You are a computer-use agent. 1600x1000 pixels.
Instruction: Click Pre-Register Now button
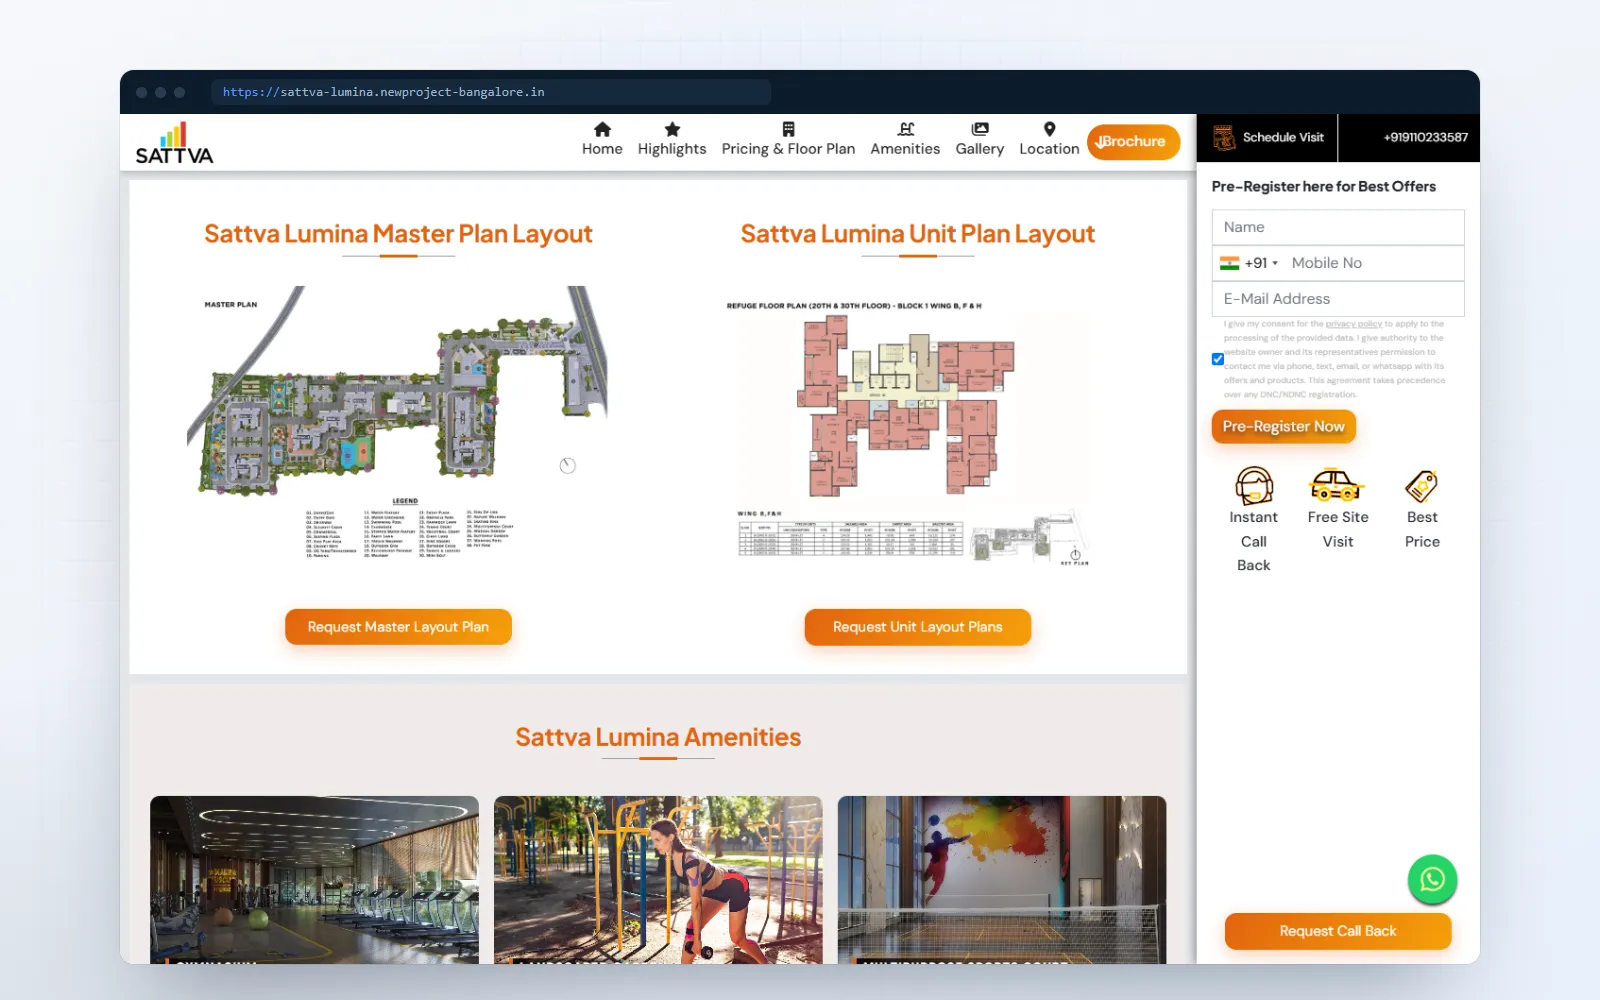[1283, 426]
